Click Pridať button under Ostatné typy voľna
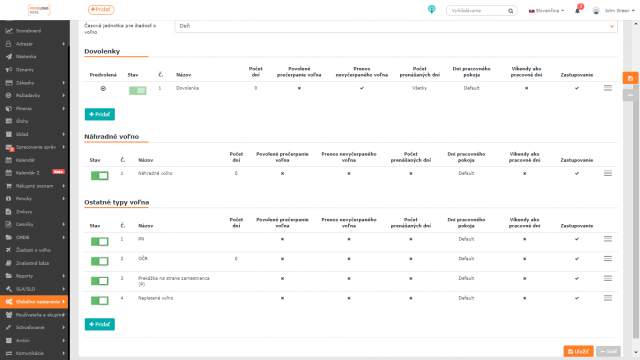 click(x=100, y=324)
